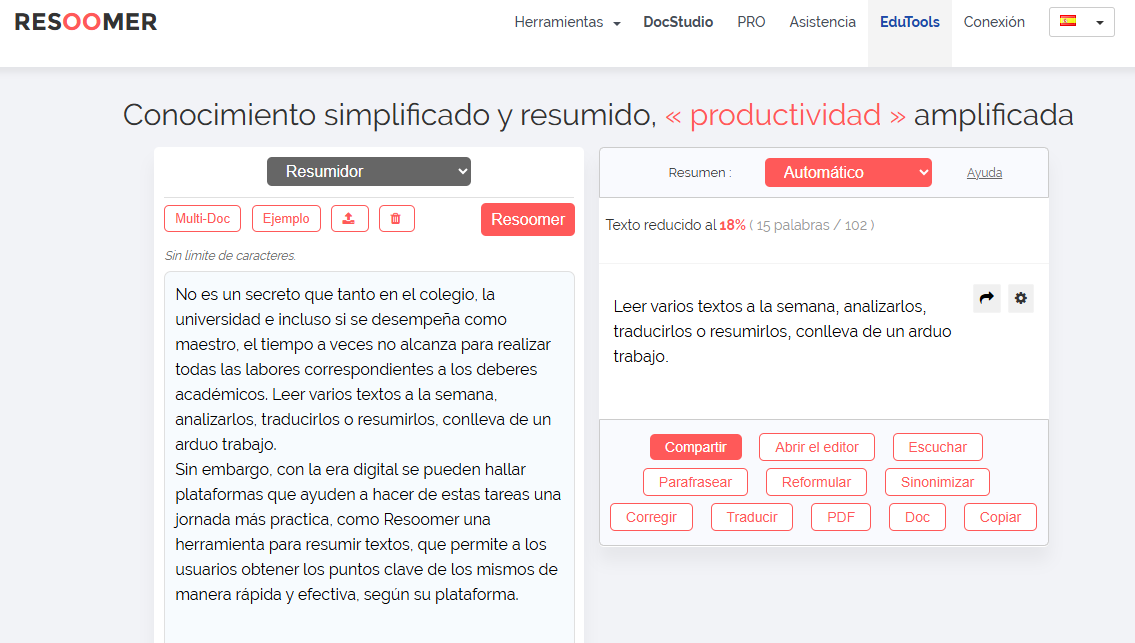Click the Reformular button
The image size is (1135, 643).
tap(817, 482)
